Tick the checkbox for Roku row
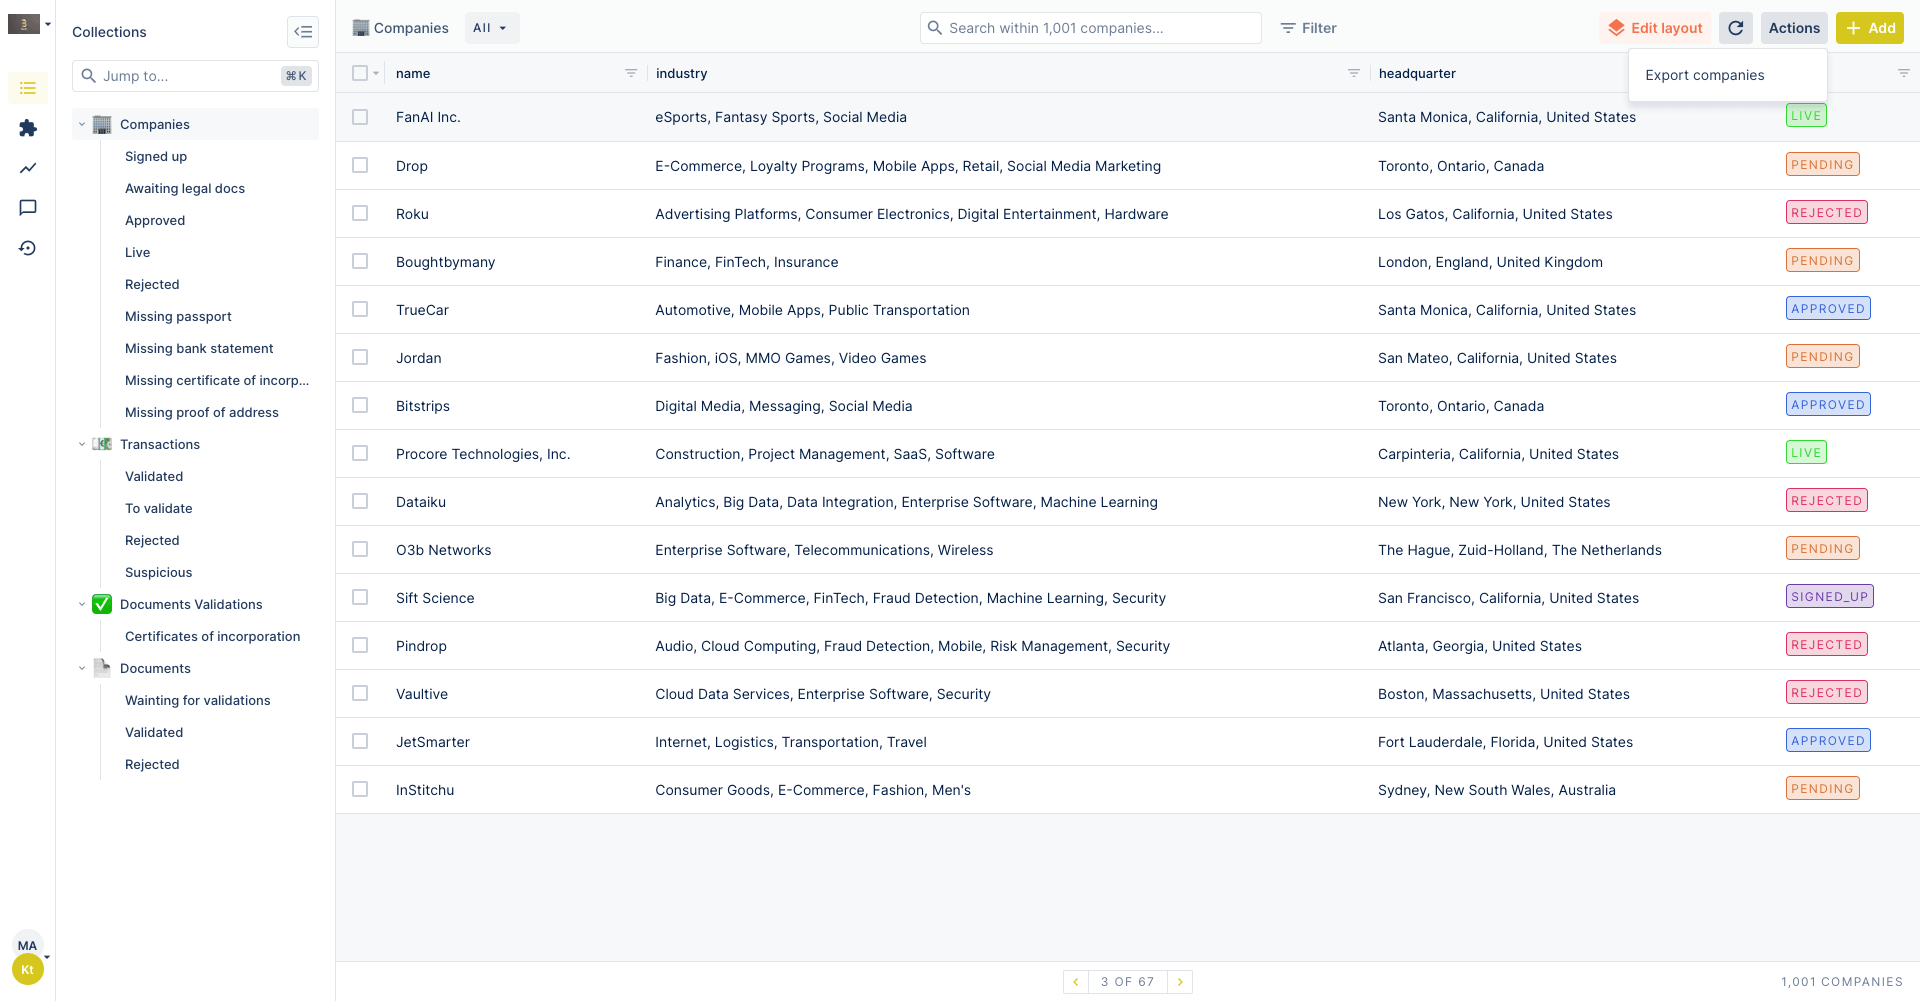The height and width of the screenshot is (1001, 1920). pyautogui.click(x=360, y=213)
